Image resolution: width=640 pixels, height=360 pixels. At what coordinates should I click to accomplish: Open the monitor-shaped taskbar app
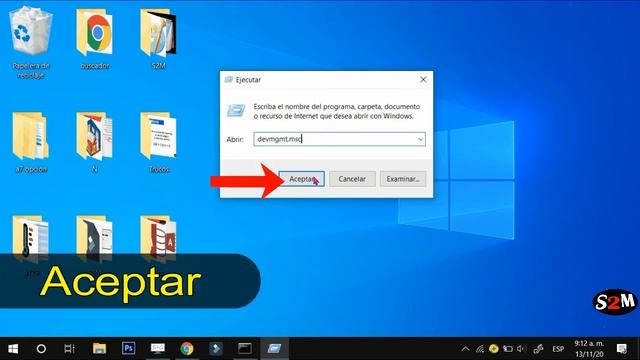158,349
